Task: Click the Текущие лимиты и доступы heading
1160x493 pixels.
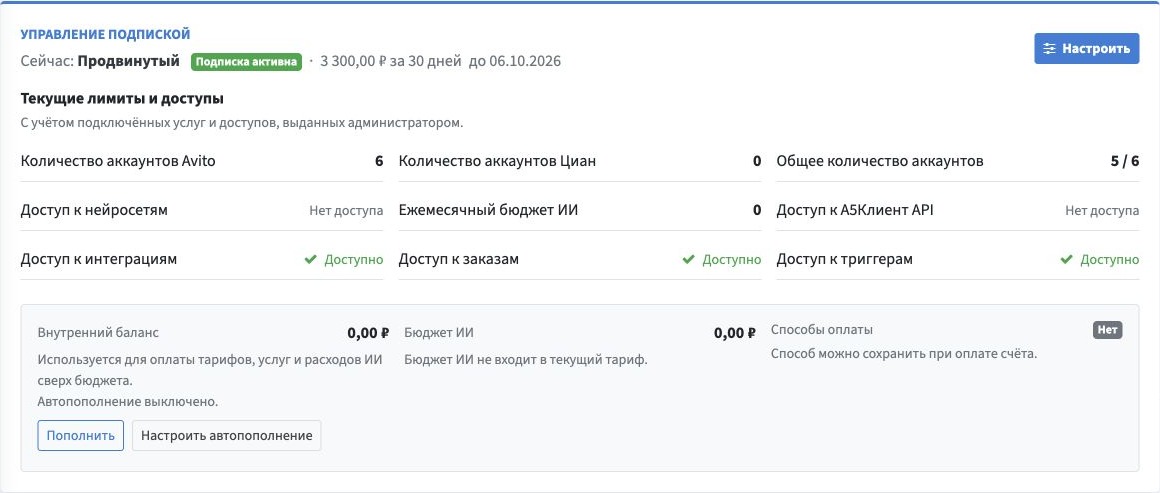Action: coord(122,98)
